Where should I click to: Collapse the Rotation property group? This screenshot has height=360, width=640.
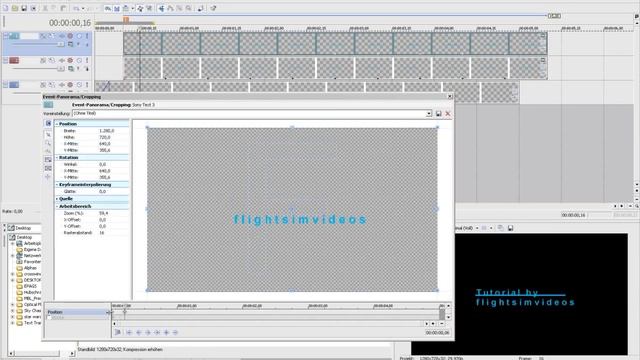57,158
